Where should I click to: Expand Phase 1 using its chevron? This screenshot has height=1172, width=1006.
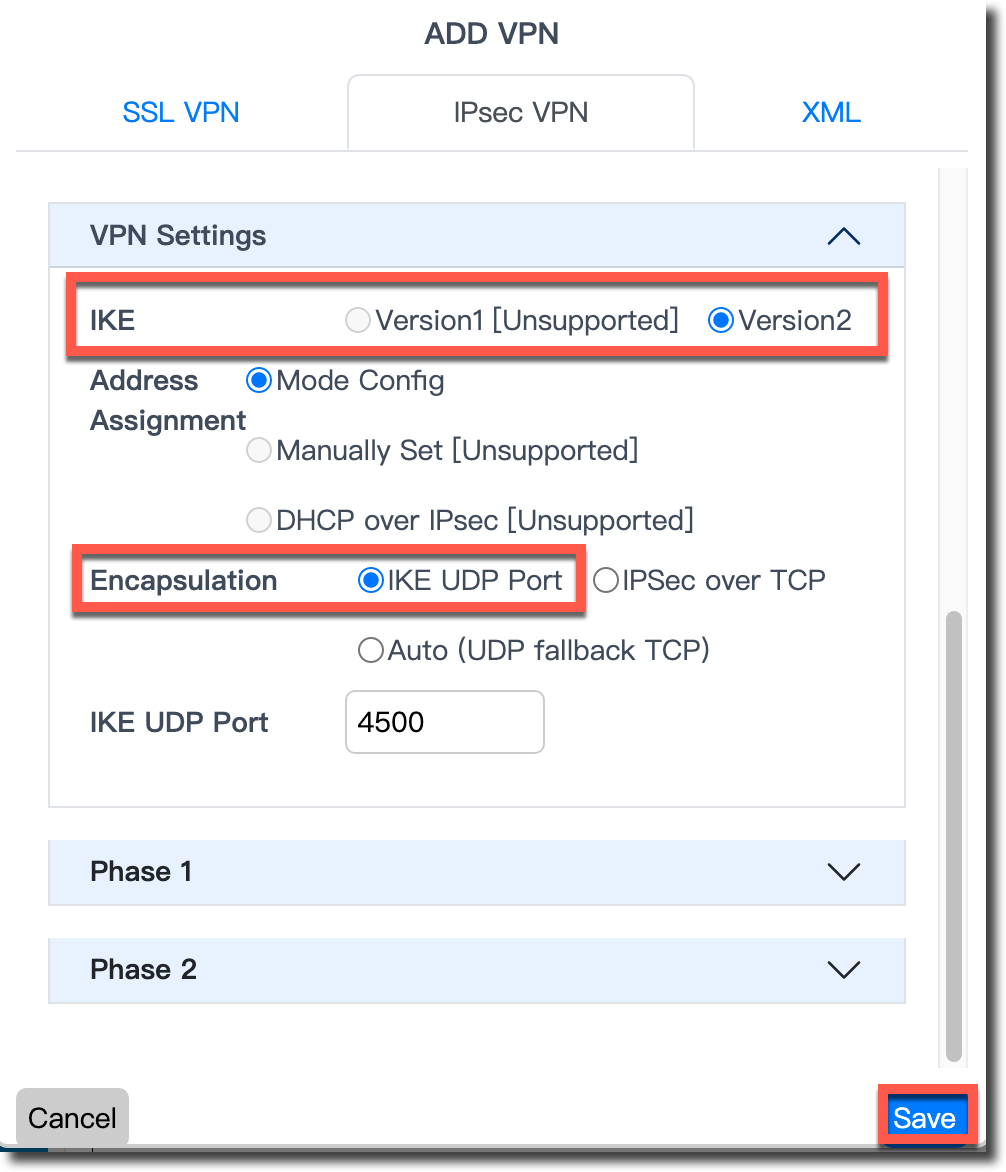point(844,872)
